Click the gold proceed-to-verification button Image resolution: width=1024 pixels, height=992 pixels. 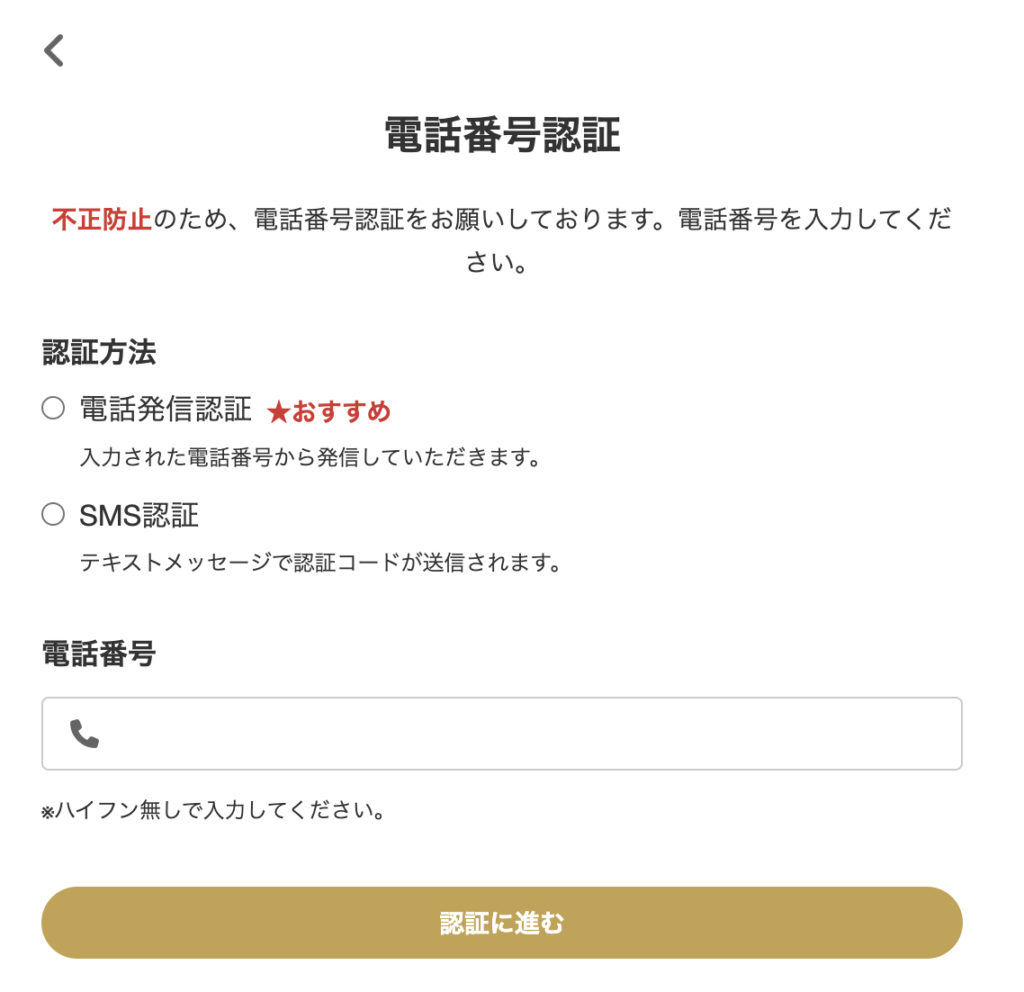(x=501, y=922)
